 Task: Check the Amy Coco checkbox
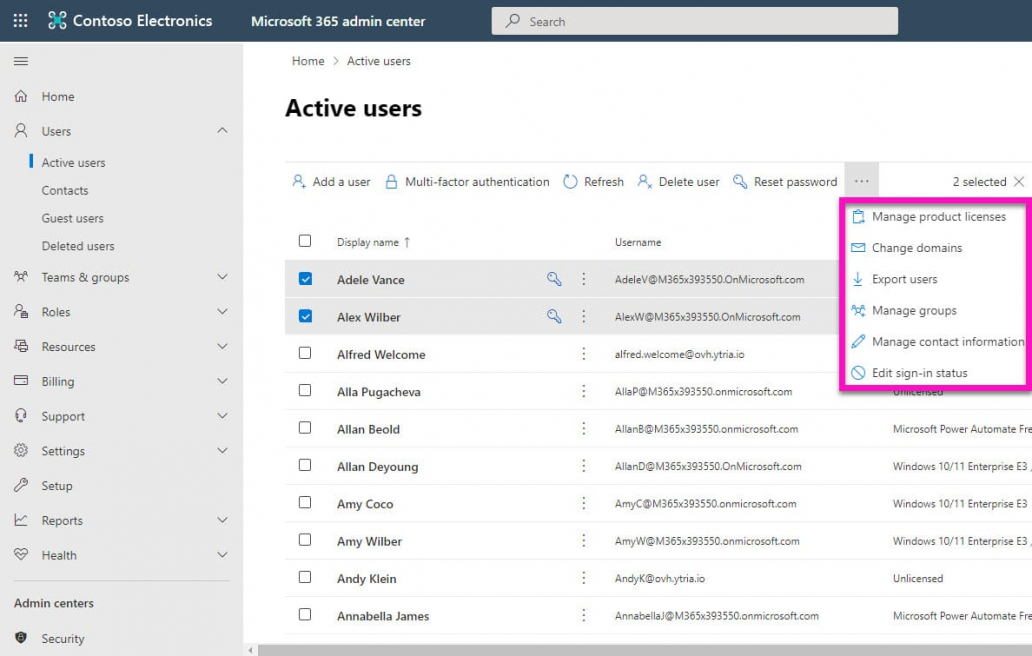tap(305, 502)
